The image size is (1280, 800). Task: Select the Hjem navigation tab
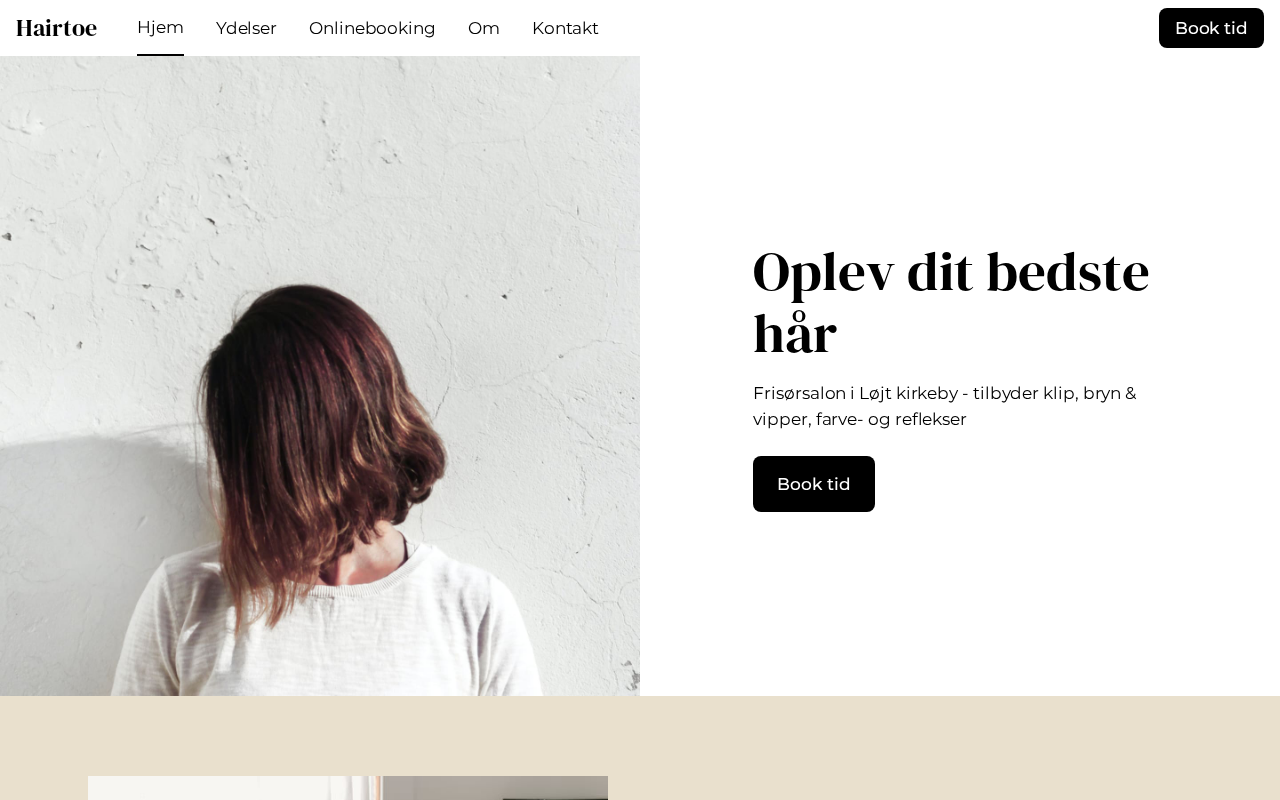160,28
